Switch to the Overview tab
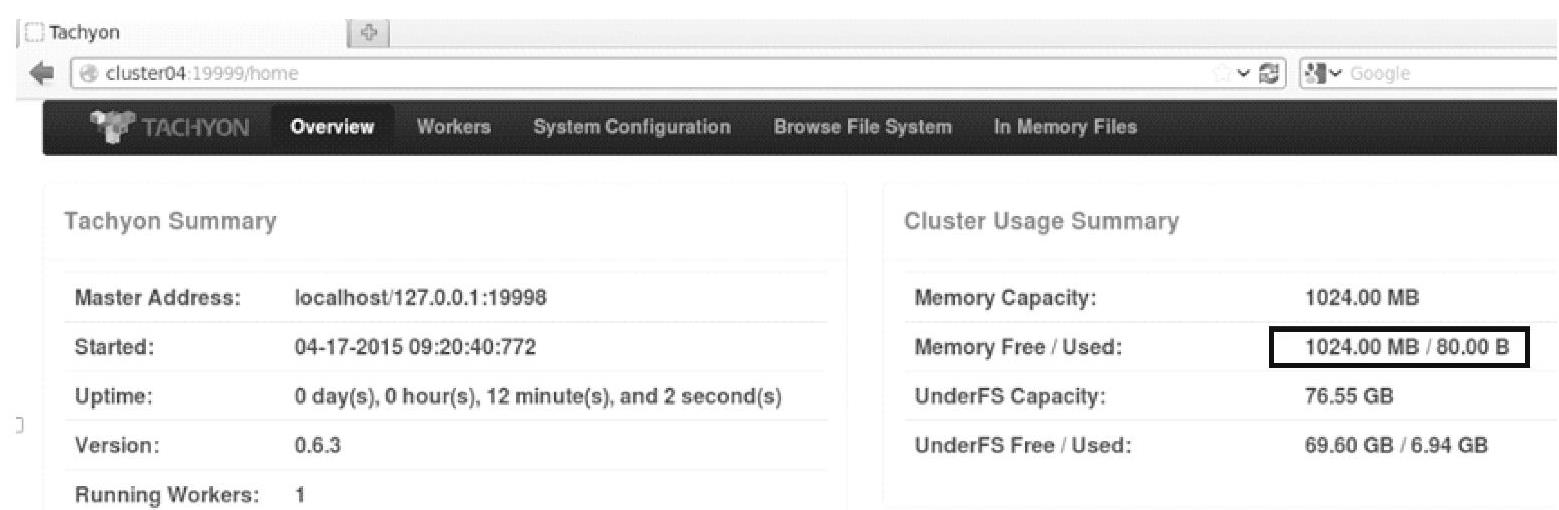This screenshot has width=1559, height=510. [332, 127]
